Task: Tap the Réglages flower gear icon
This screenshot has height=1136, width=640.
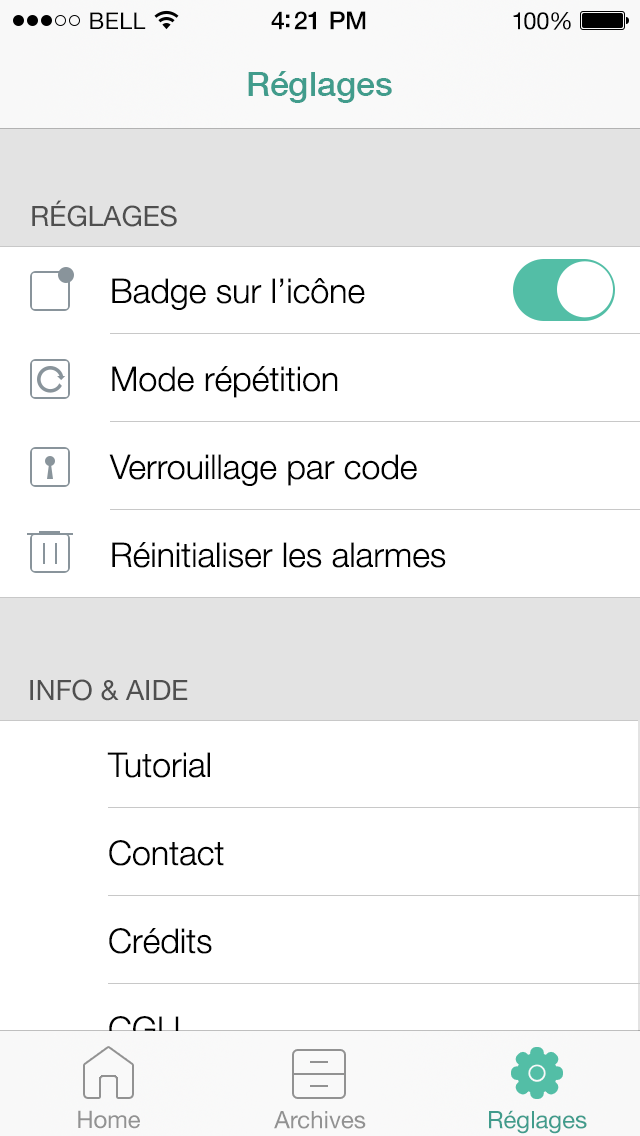Action: tap(537, 1073)
